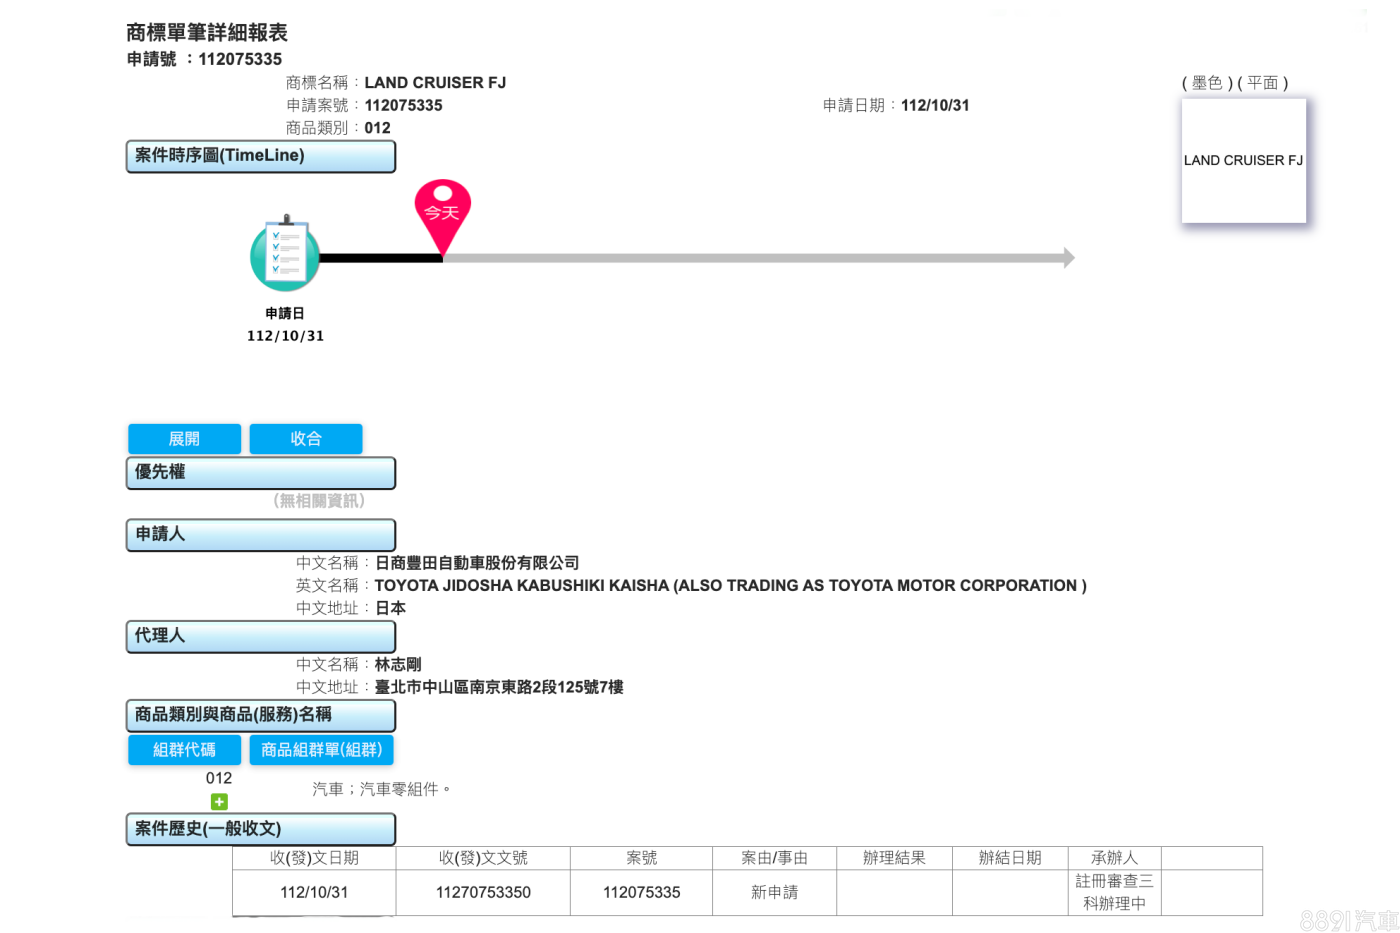The height and width of the screenshot is (933, 1400).
Task: Expand goods list with green plus icon
Action: (x=219, y=801)
